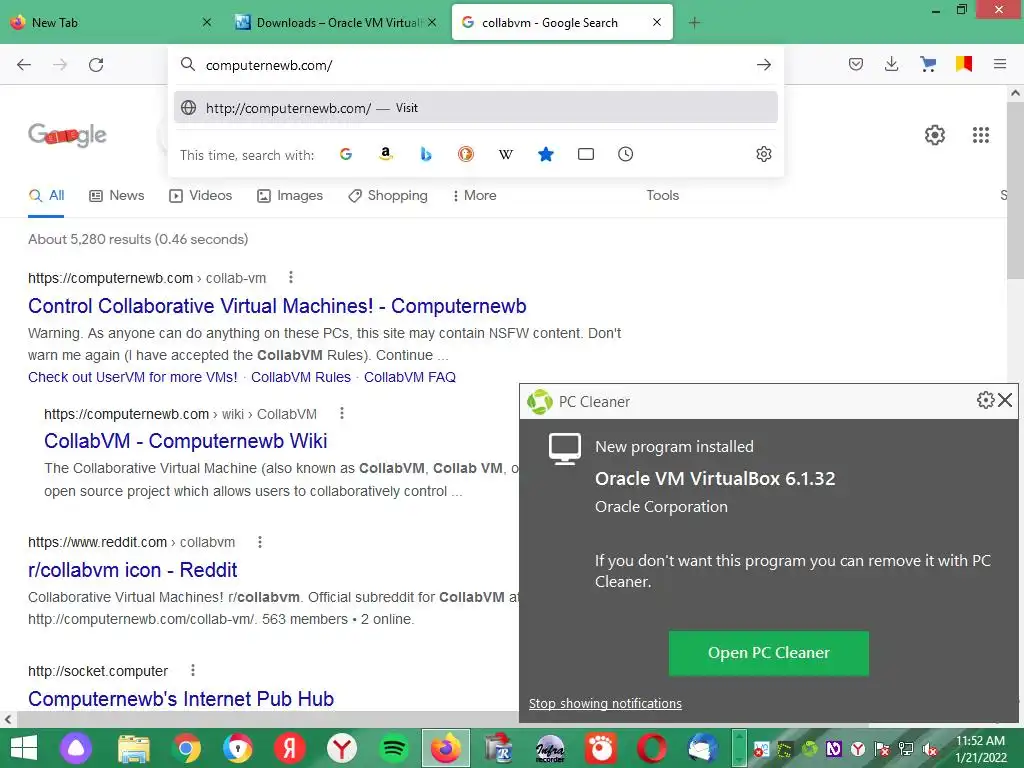This screenshot has width=1024, height=768.
Task: Open Firefox hamburger menu
Action: pos(1000,64)
